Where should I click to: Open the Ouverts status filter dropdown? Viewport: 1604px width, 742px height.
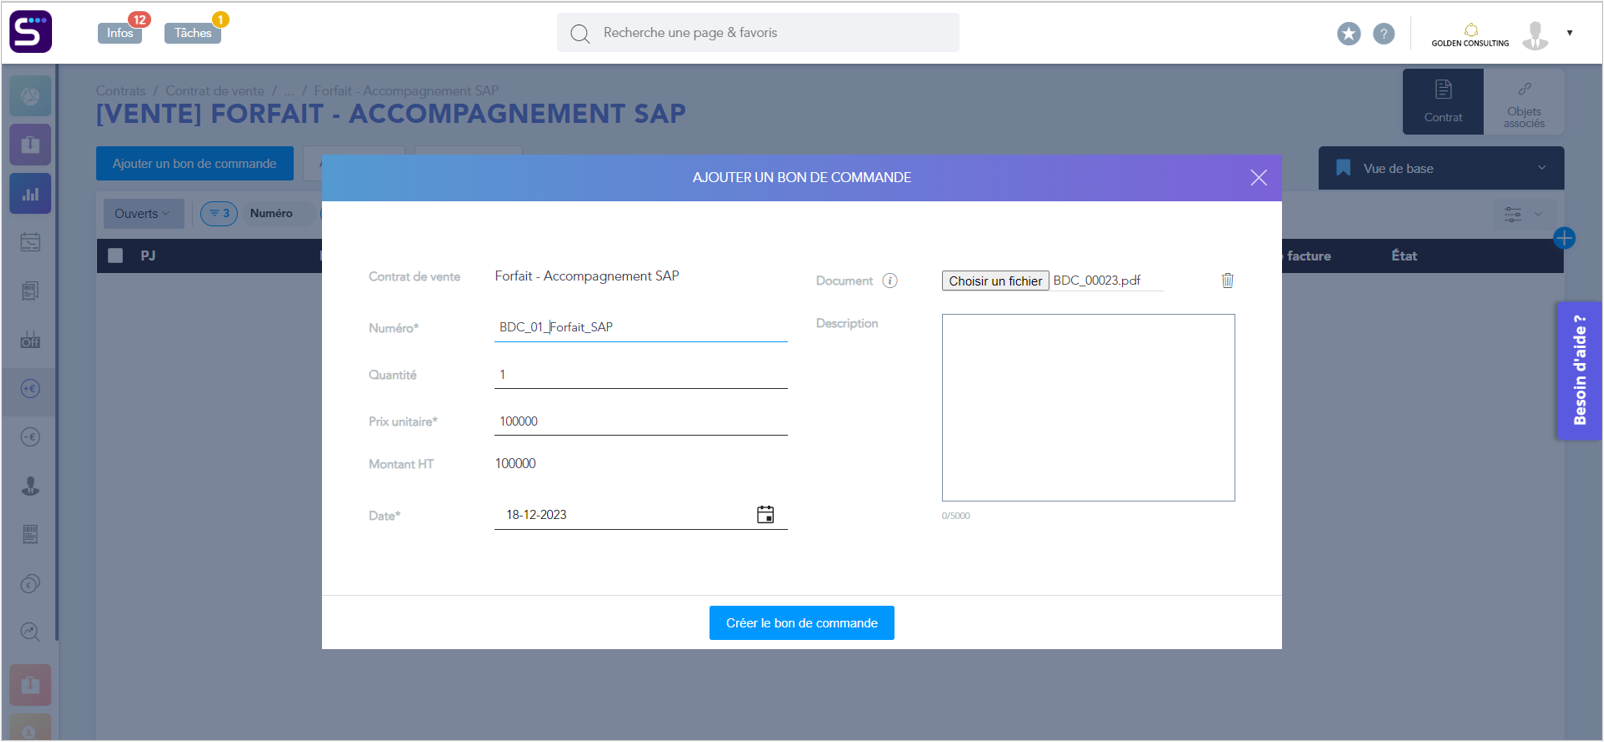pyautogui.click(x=142, y=213)
